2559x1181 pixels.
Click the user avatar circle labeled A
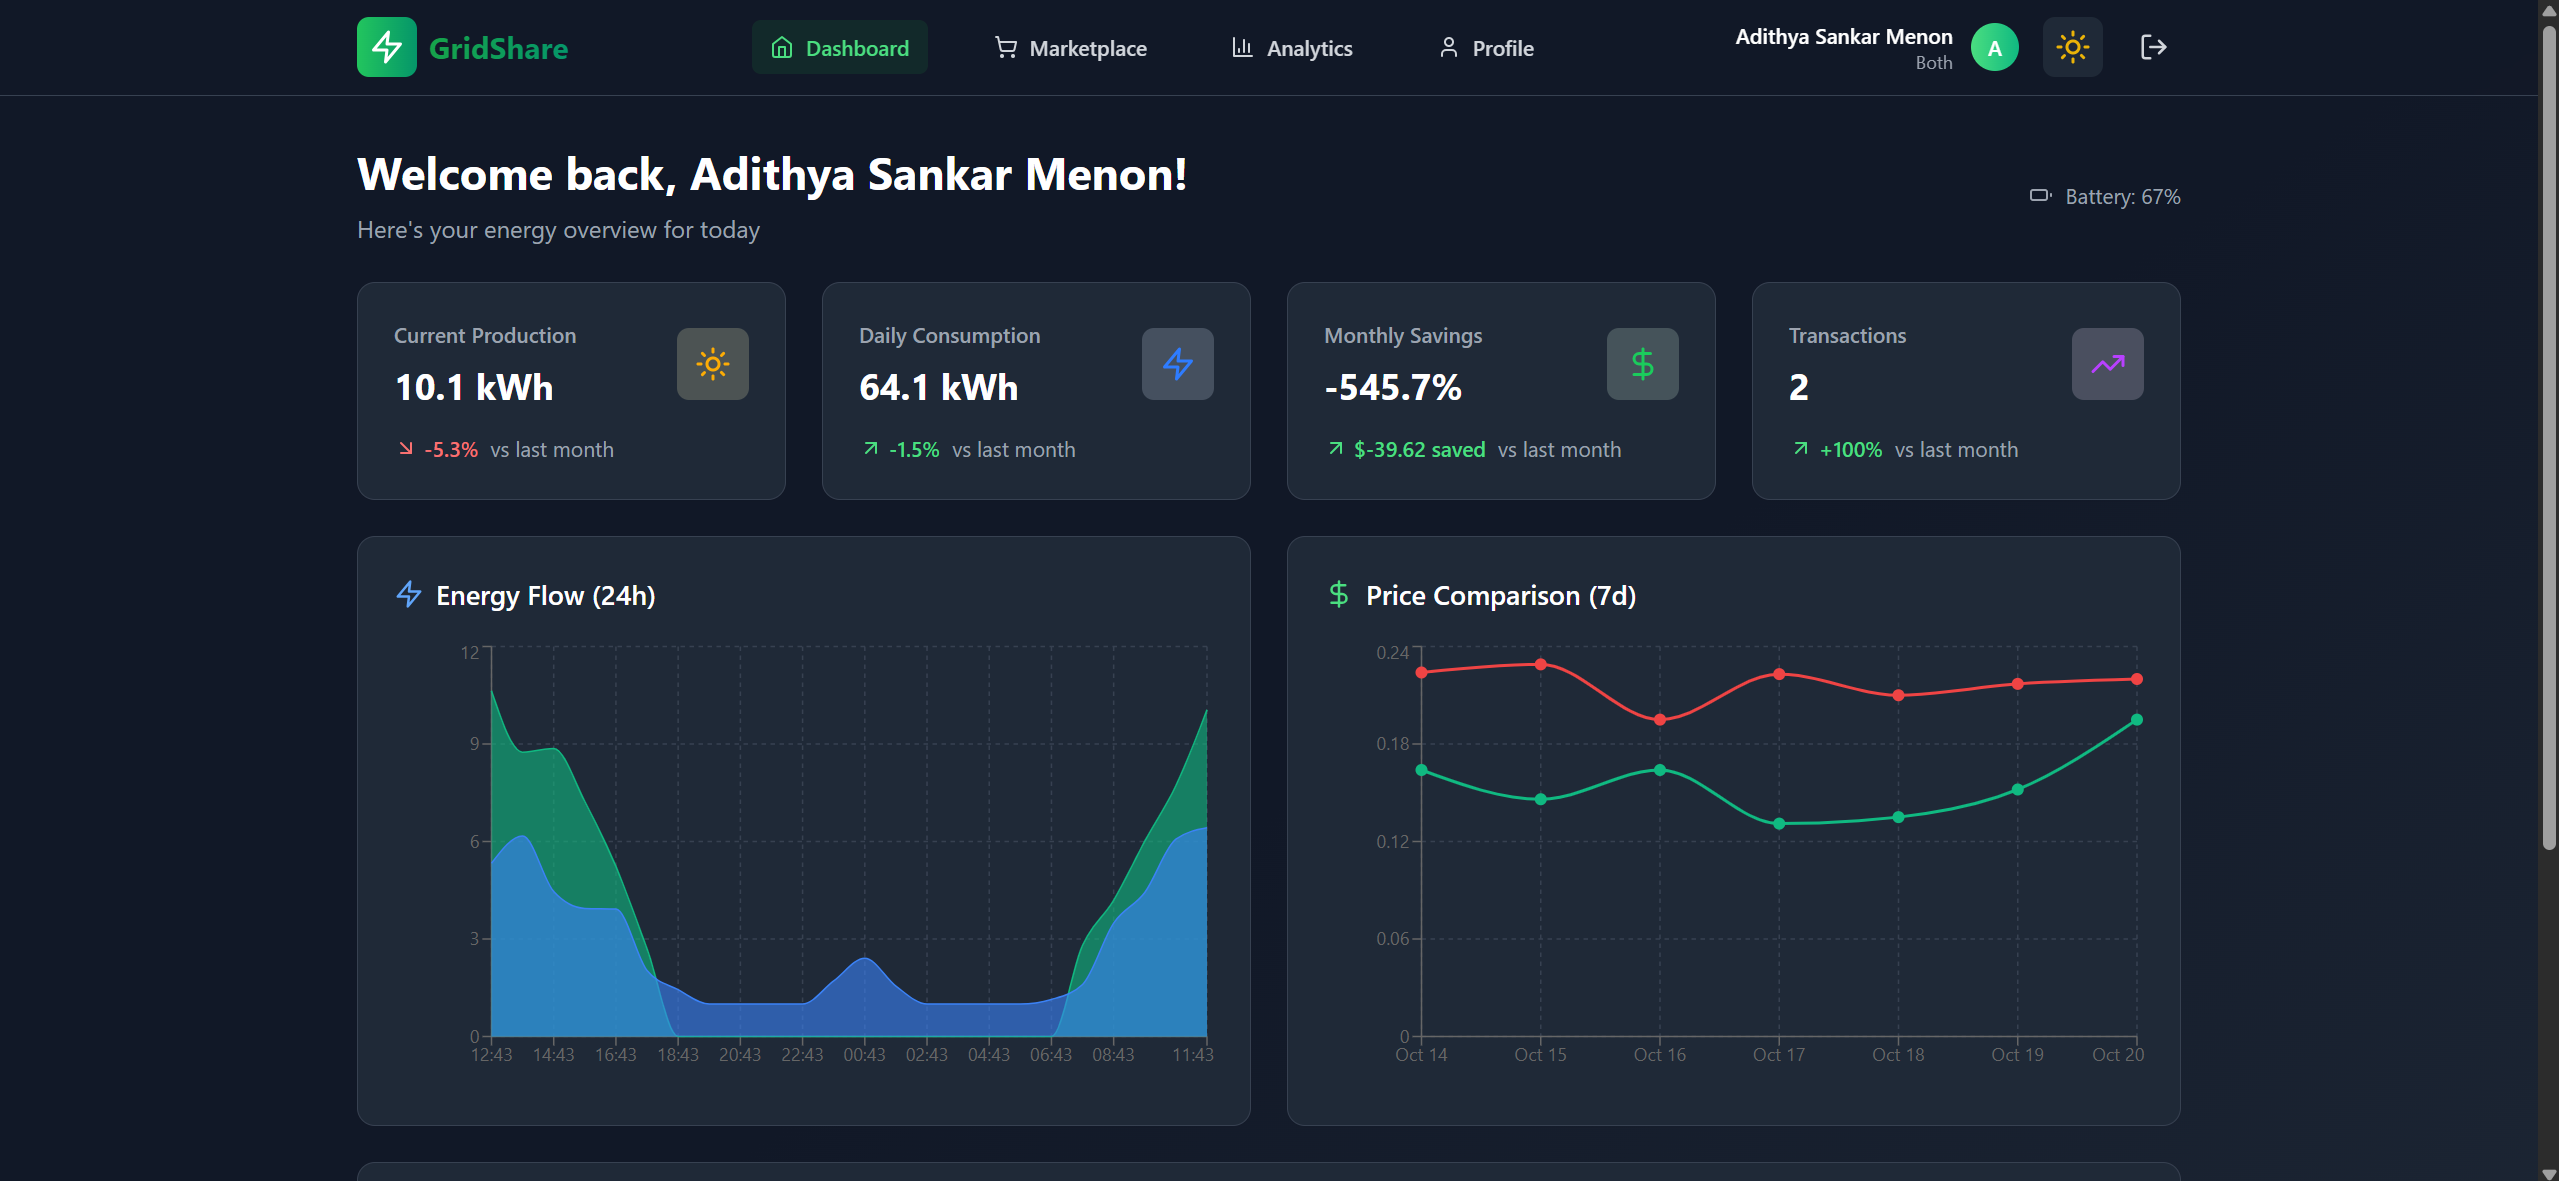[1993, 46]
